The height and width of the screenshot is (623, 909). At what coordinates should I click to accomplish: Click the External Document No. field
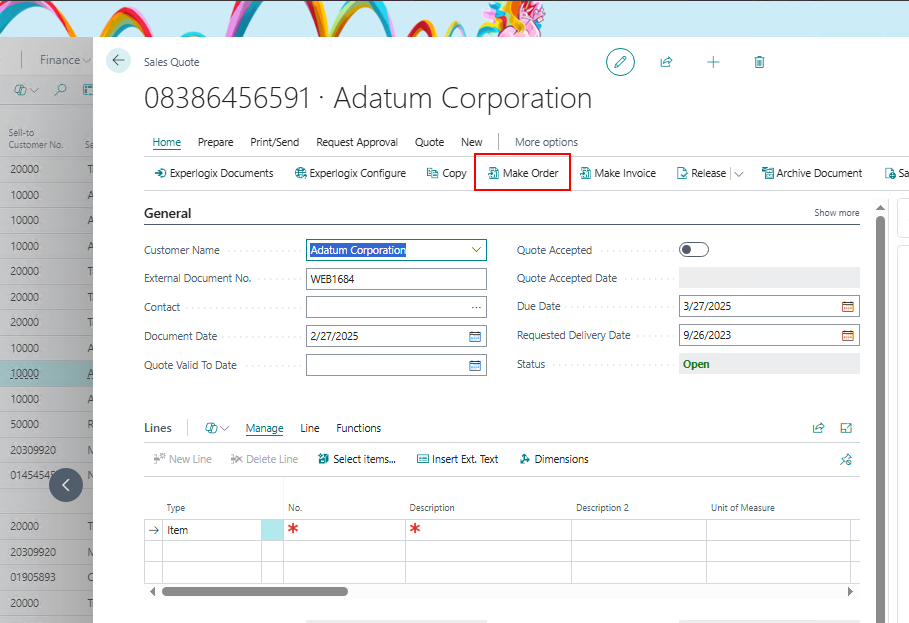pyautogui.click(x=397, y=279)
